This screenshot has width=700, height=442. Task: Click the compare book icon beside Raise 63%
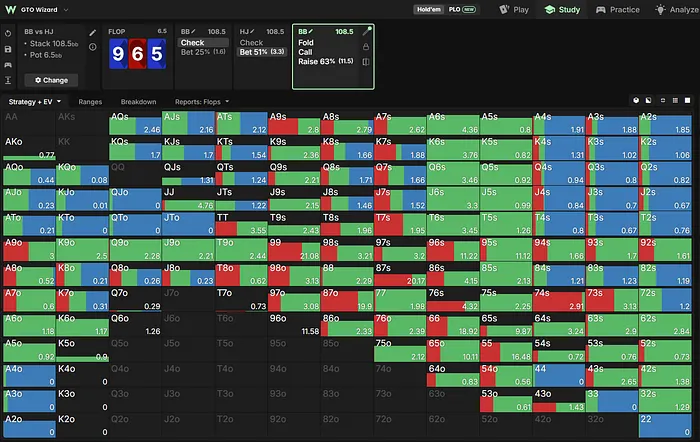coord(366,62)
